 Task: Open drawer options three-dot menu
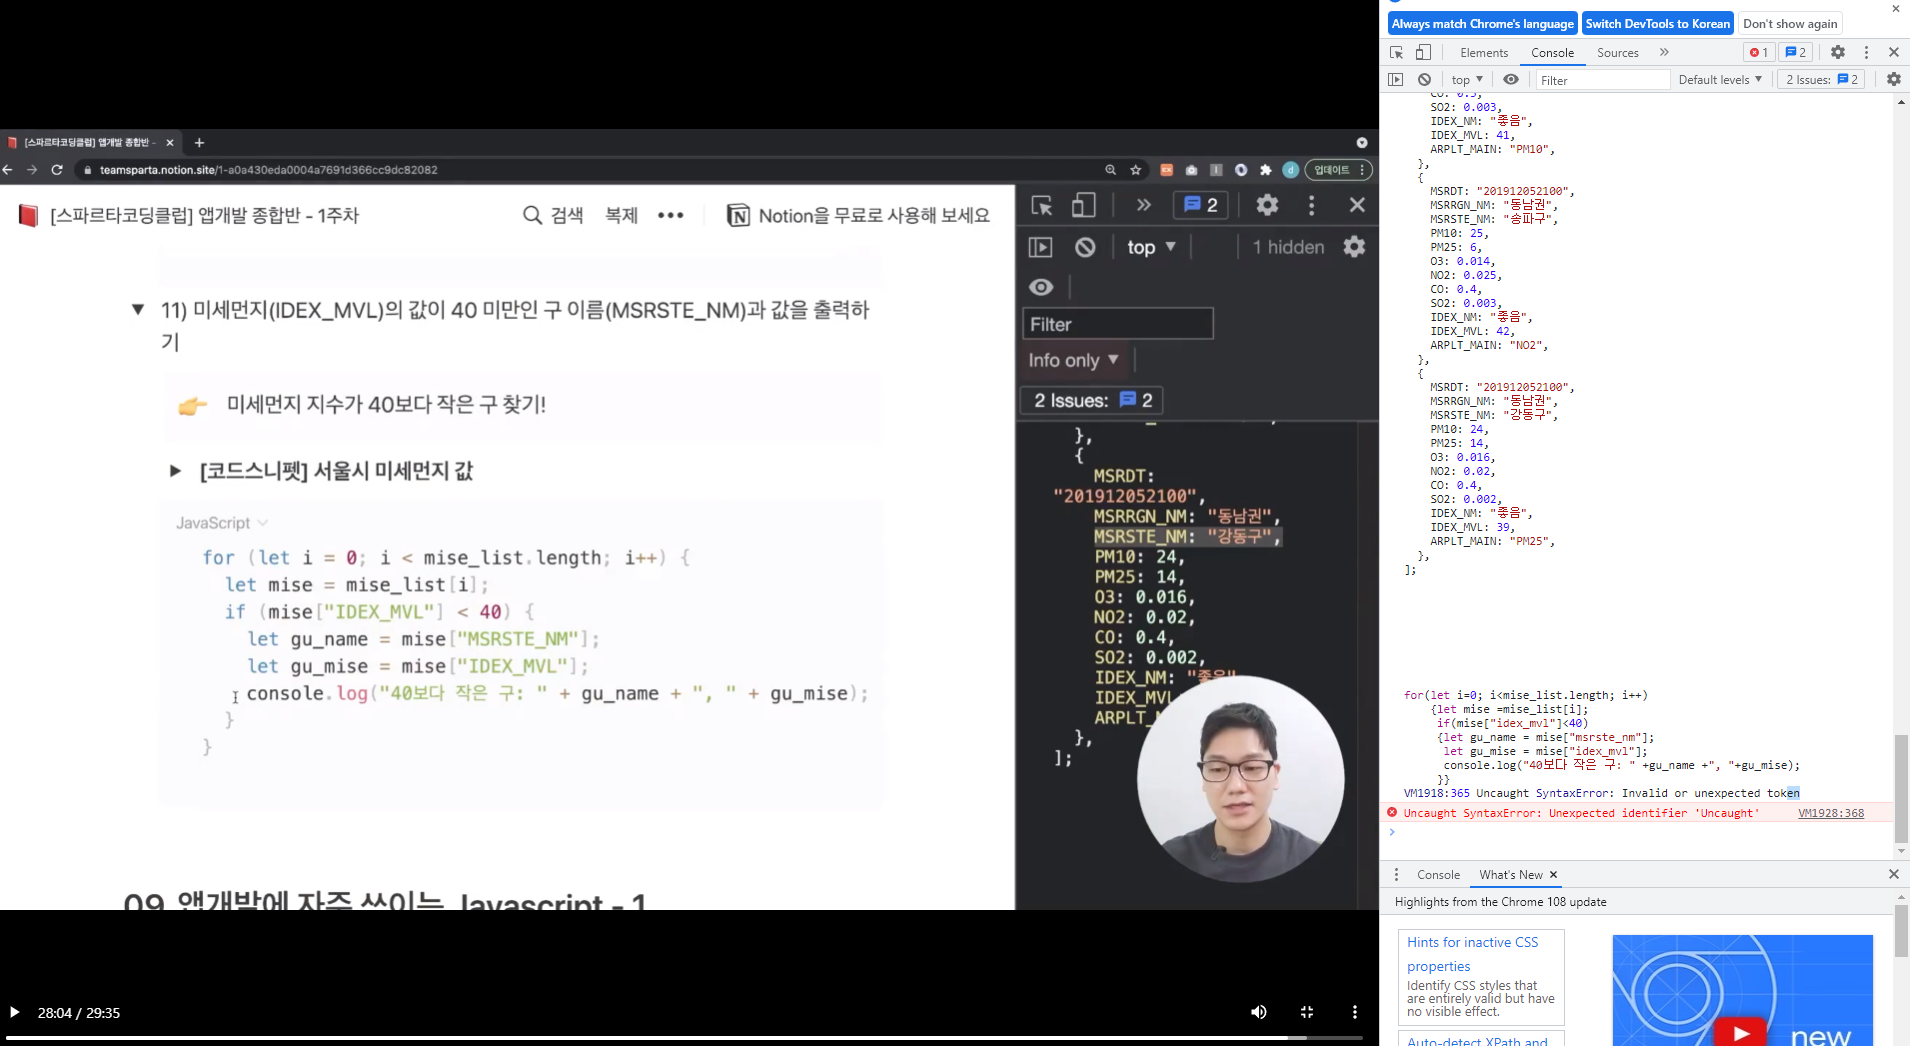click(1397, 874)
